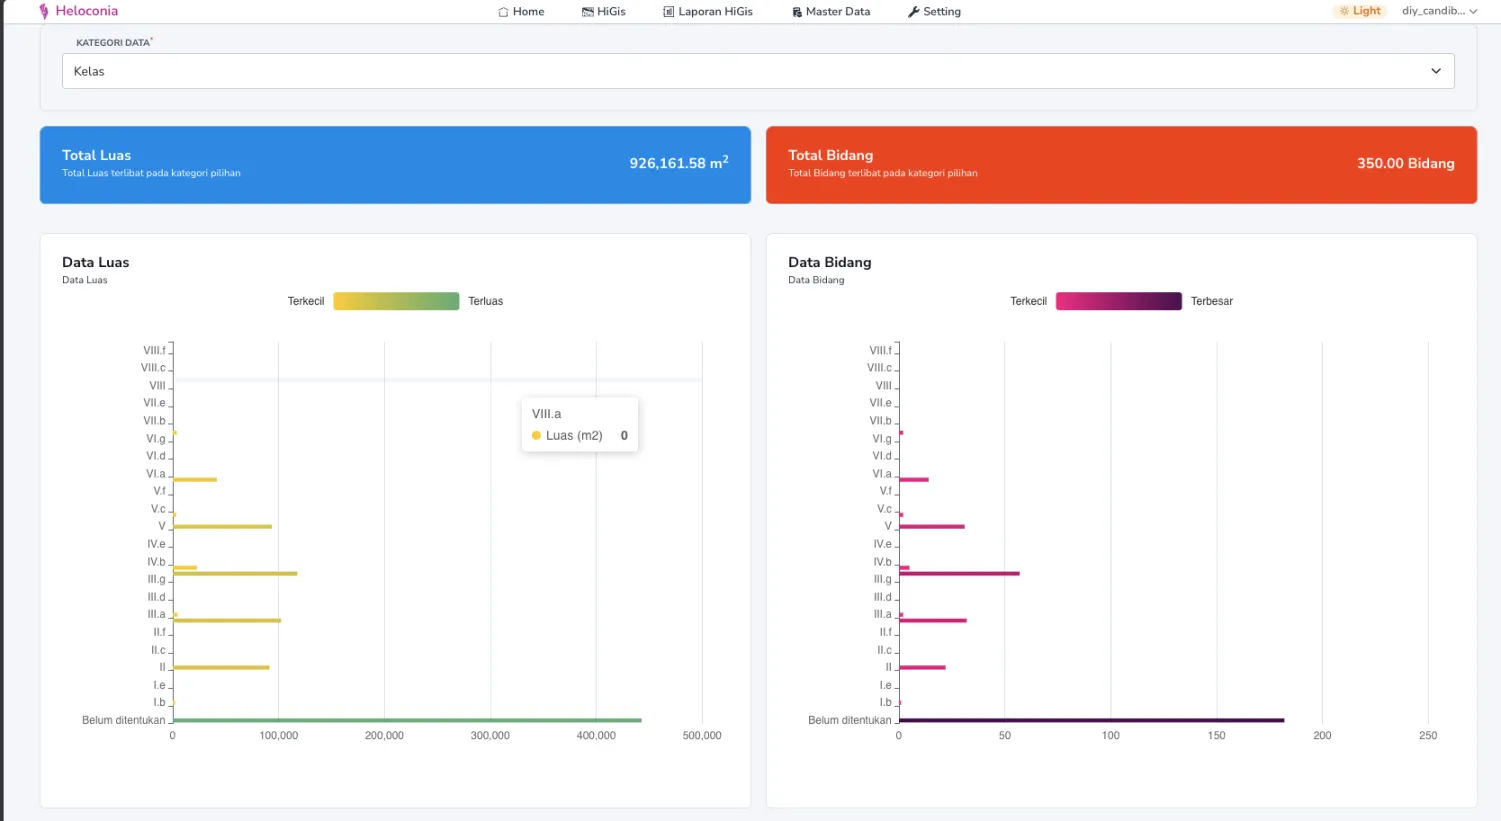The height and width of the screenshot is (821, 1501).
Task: Click the yellow-green Data Luas gradient legend
Action: coord(396,301)
